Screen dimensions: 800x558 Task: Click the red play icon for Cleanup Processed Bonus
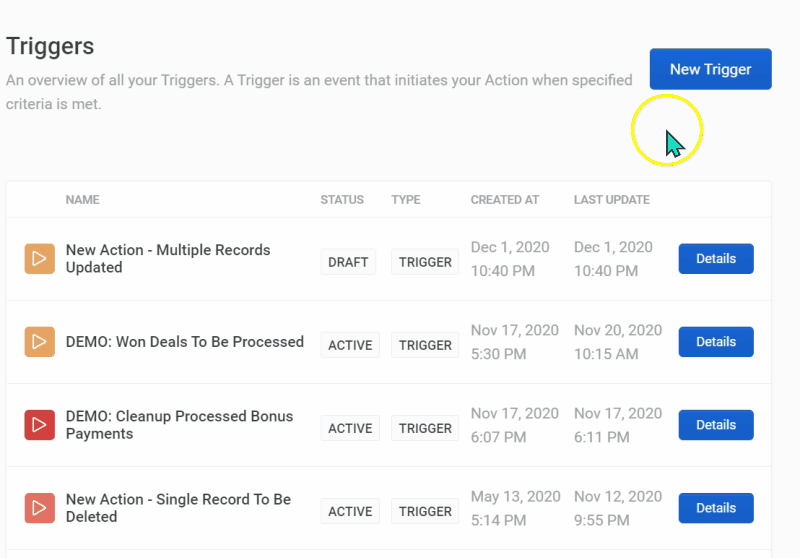coord(39,425)
